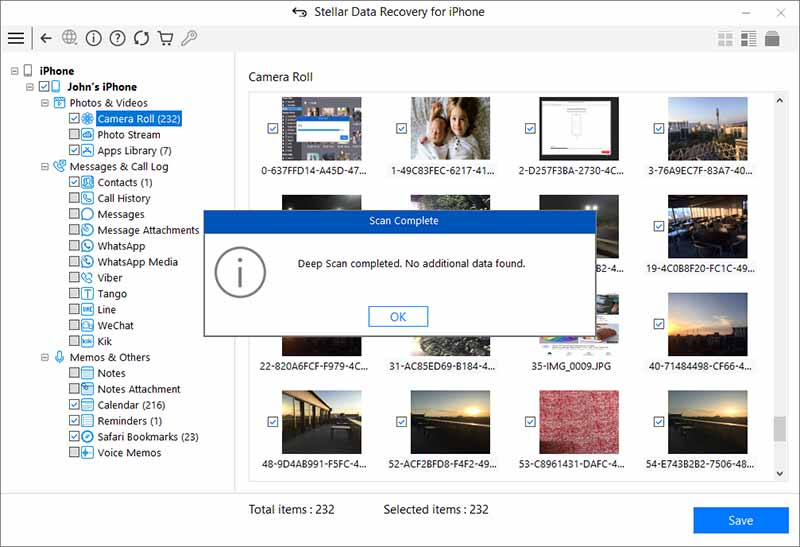Screen dimensions: 800x547
Task: Click the blue Save button
Action: 741,520
